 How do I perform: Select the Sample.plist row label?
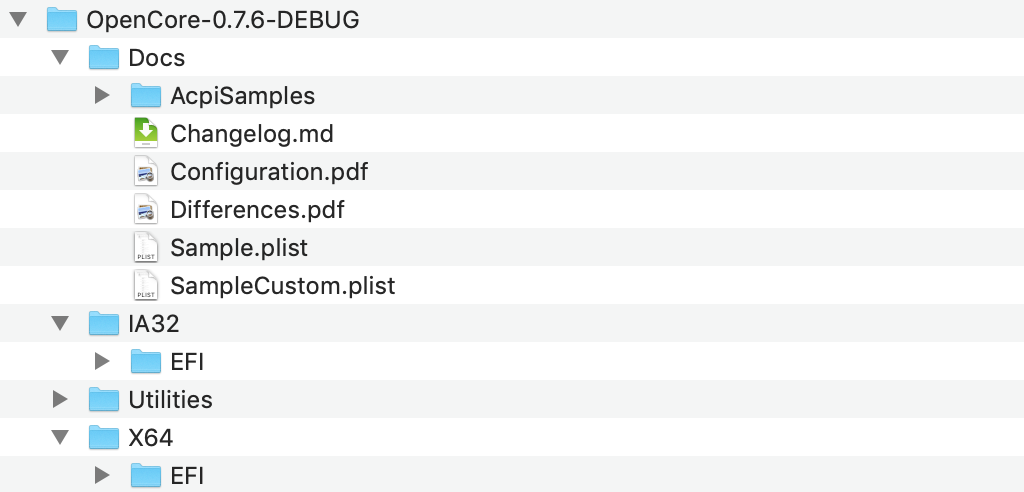click(239, 248)
